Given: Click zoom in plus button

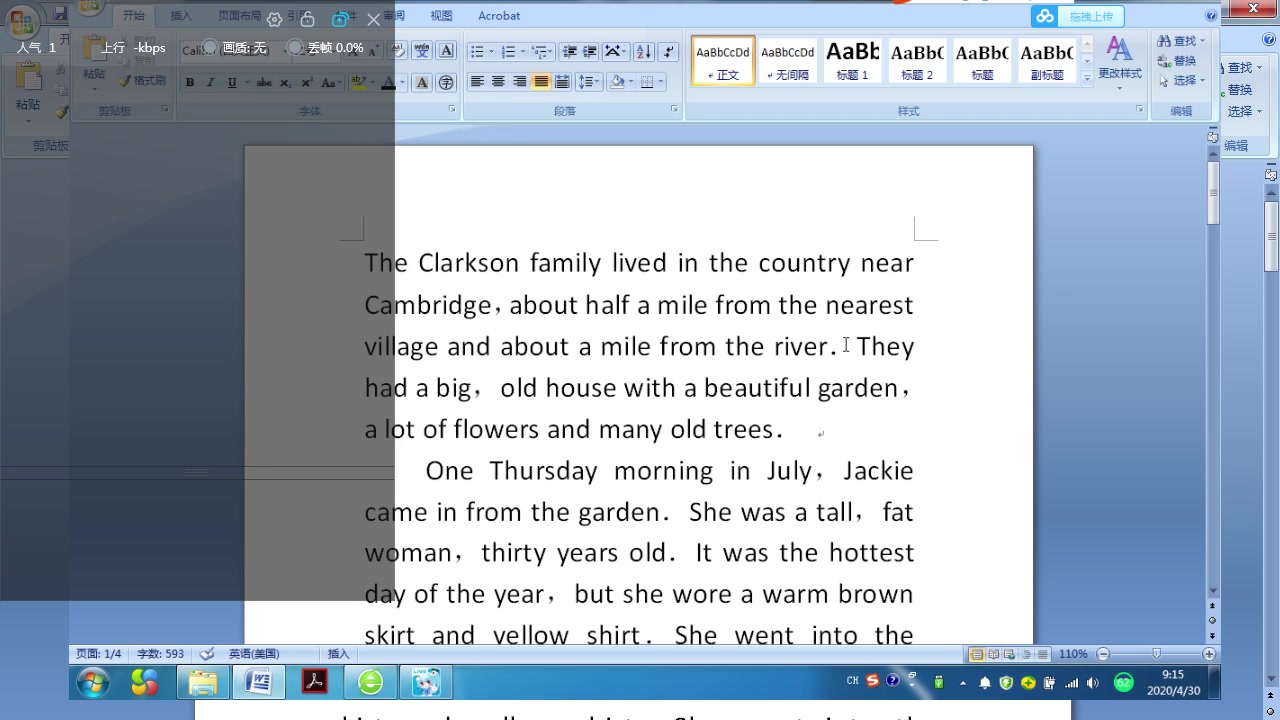Looking at the screenshot, I should (1209, 654).
